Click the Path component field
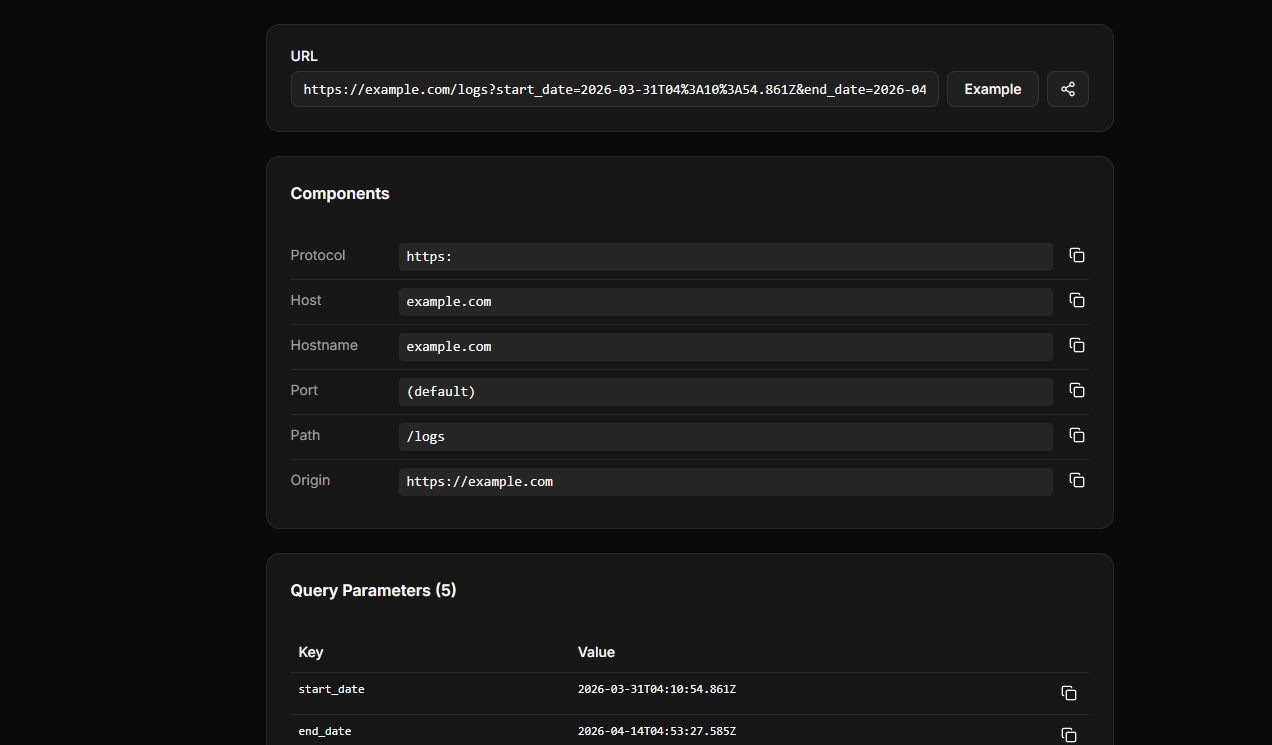This screenshot has height=745, width=1272. coord(725,436)
